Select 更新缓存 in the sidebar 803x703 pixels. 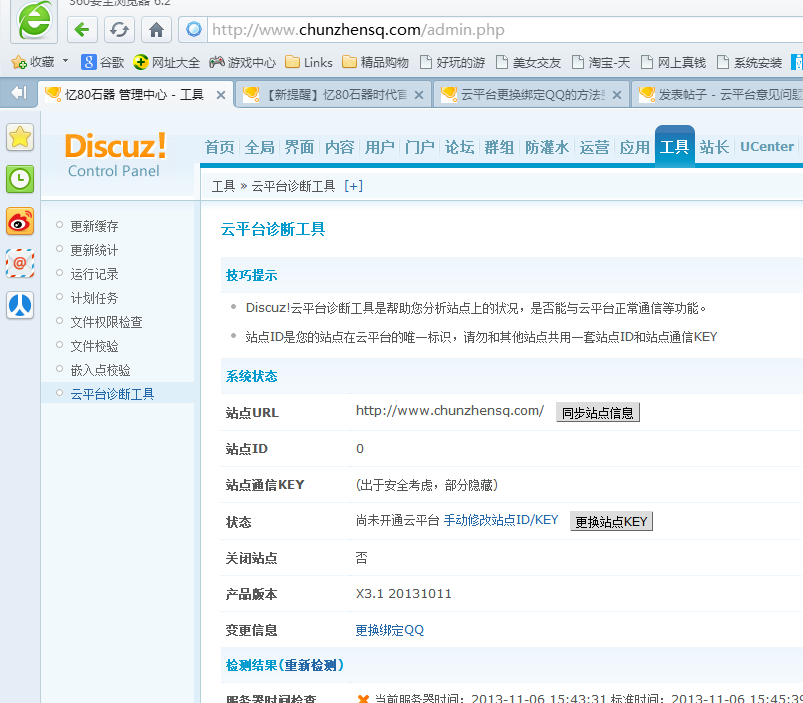tap(94, 226)
